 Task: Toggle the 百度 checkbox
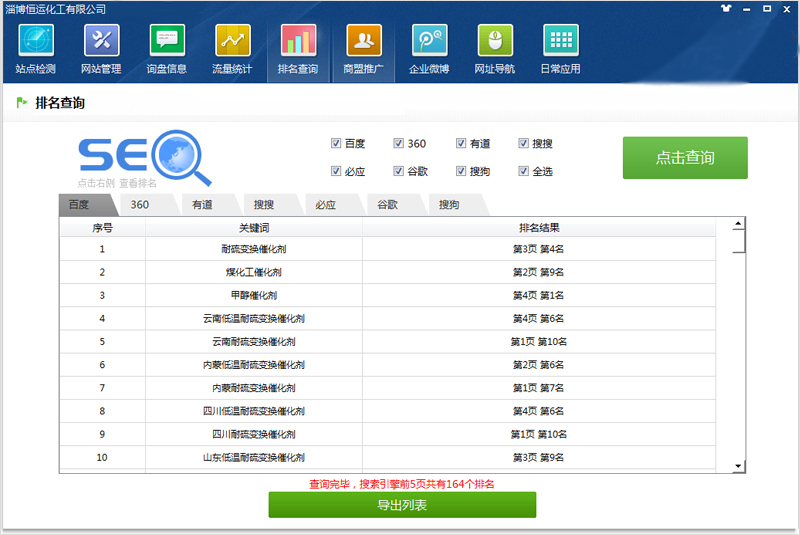tap(336, 143)
